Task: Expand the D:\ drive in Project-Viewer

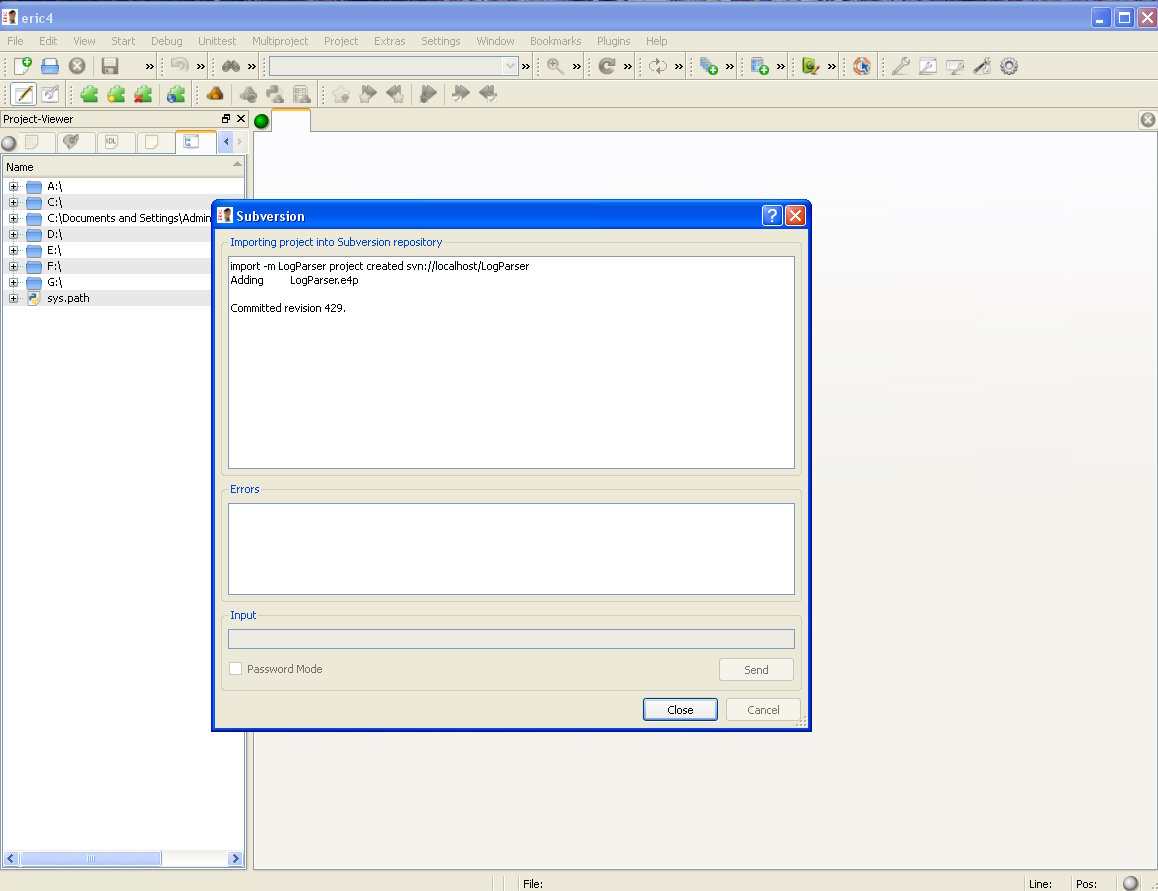Action: pos(13,234)
